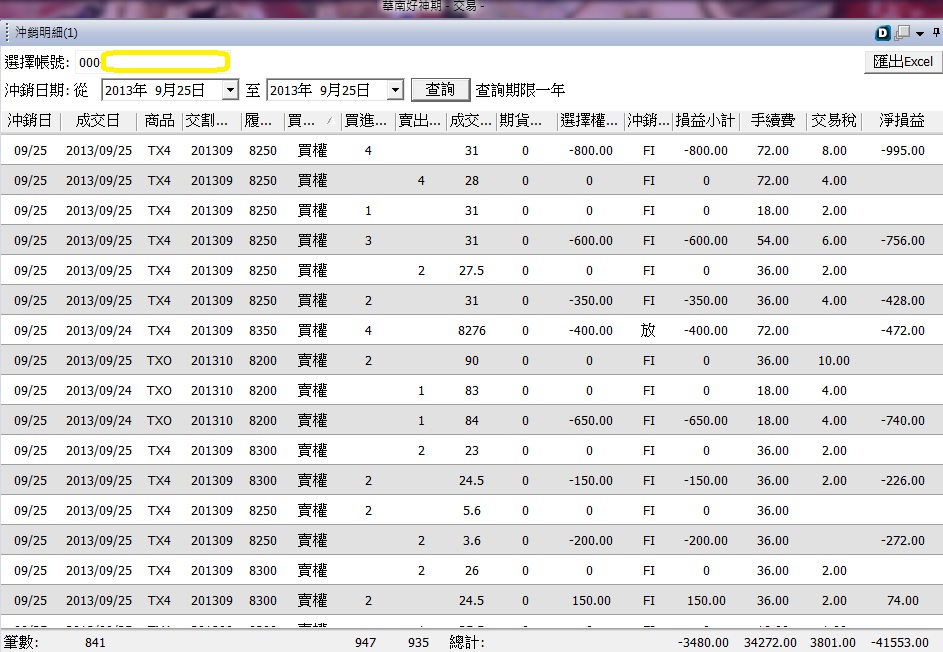Click the blue D icon in the panel header
Viewport: 943px width, 652px height.
pyautogui.click(x=882, y=33)
